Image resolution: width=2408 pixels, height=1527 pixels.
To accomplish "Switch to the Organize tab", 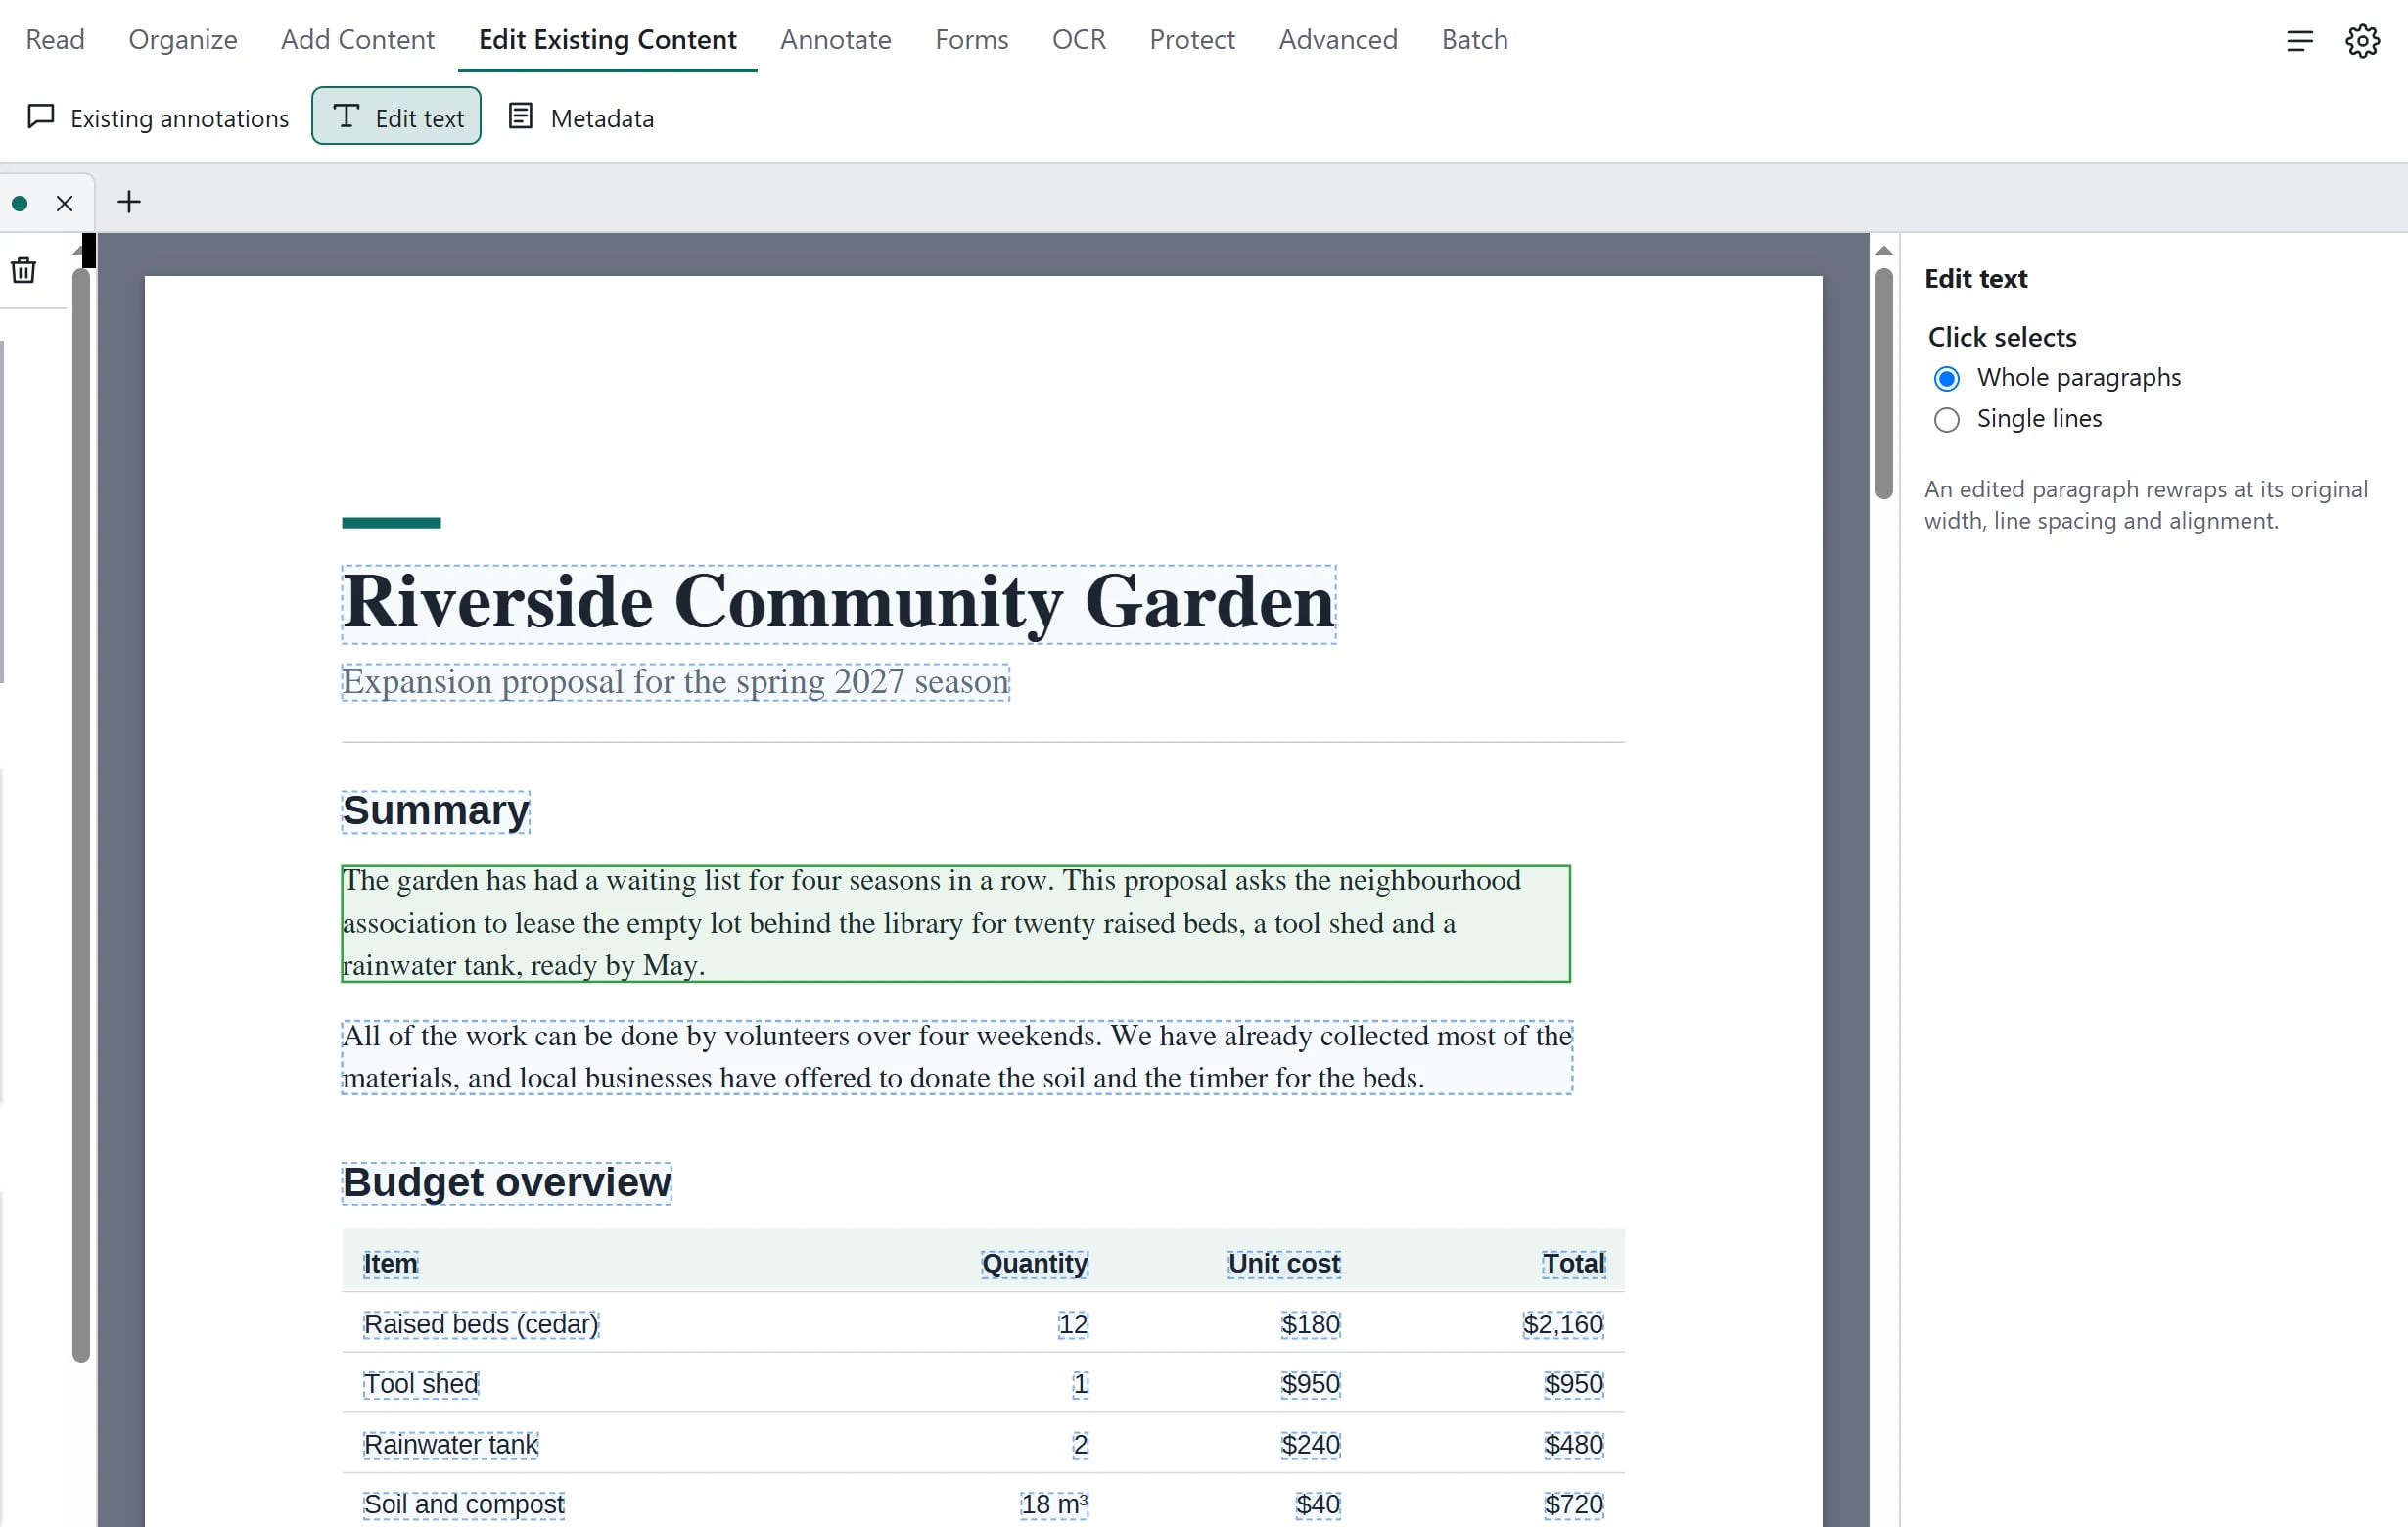I will pos(183,40).
